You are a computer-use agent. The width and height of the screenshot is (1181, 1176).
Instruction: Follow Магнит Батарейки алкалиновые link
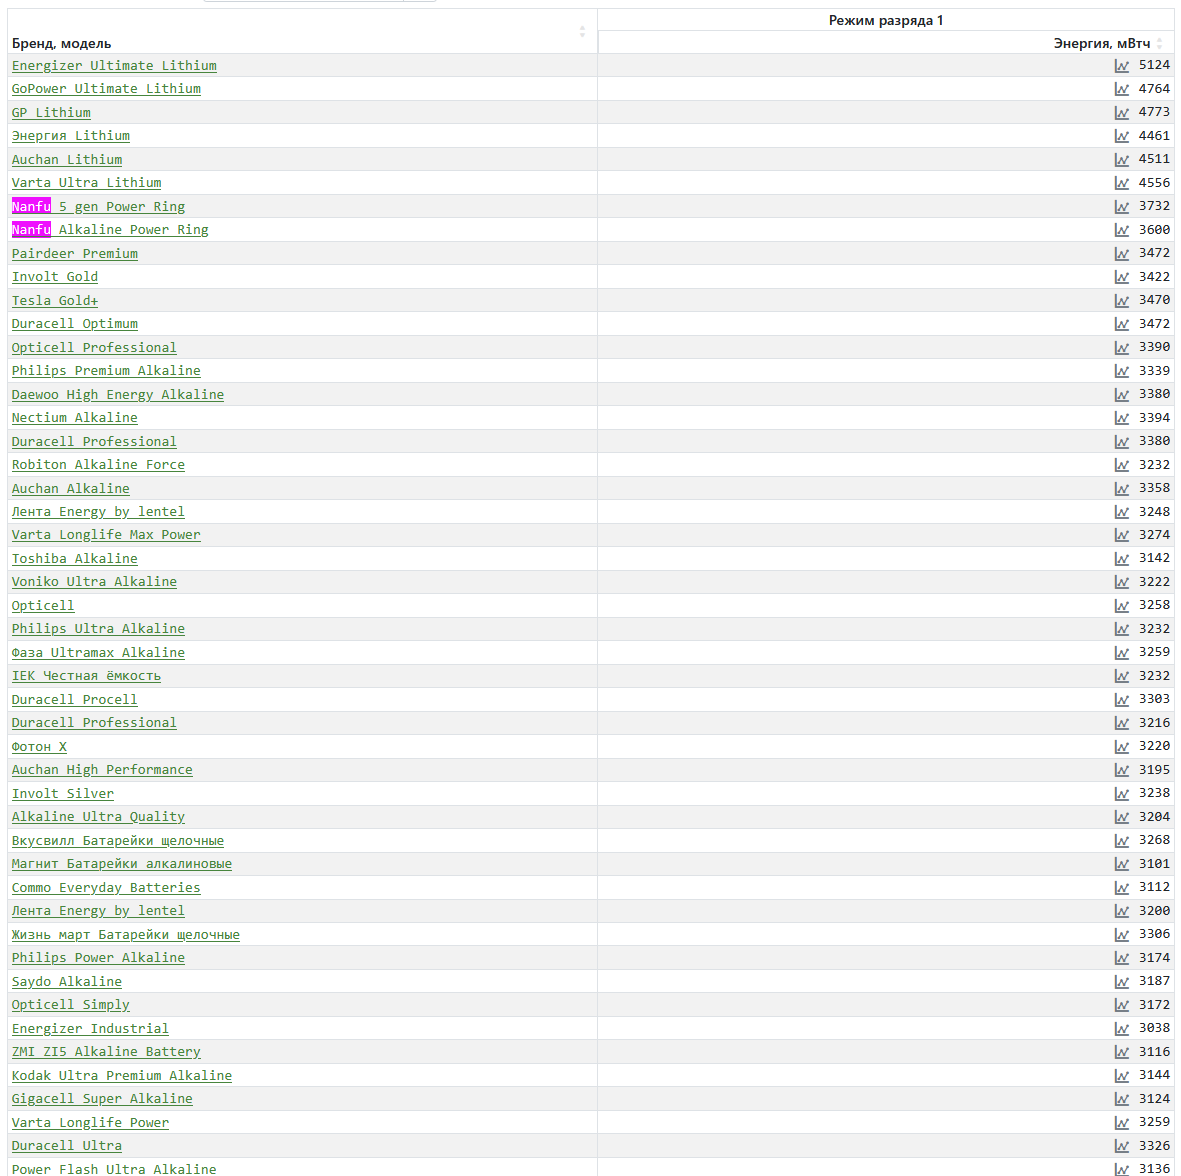[x=122, y=864]
